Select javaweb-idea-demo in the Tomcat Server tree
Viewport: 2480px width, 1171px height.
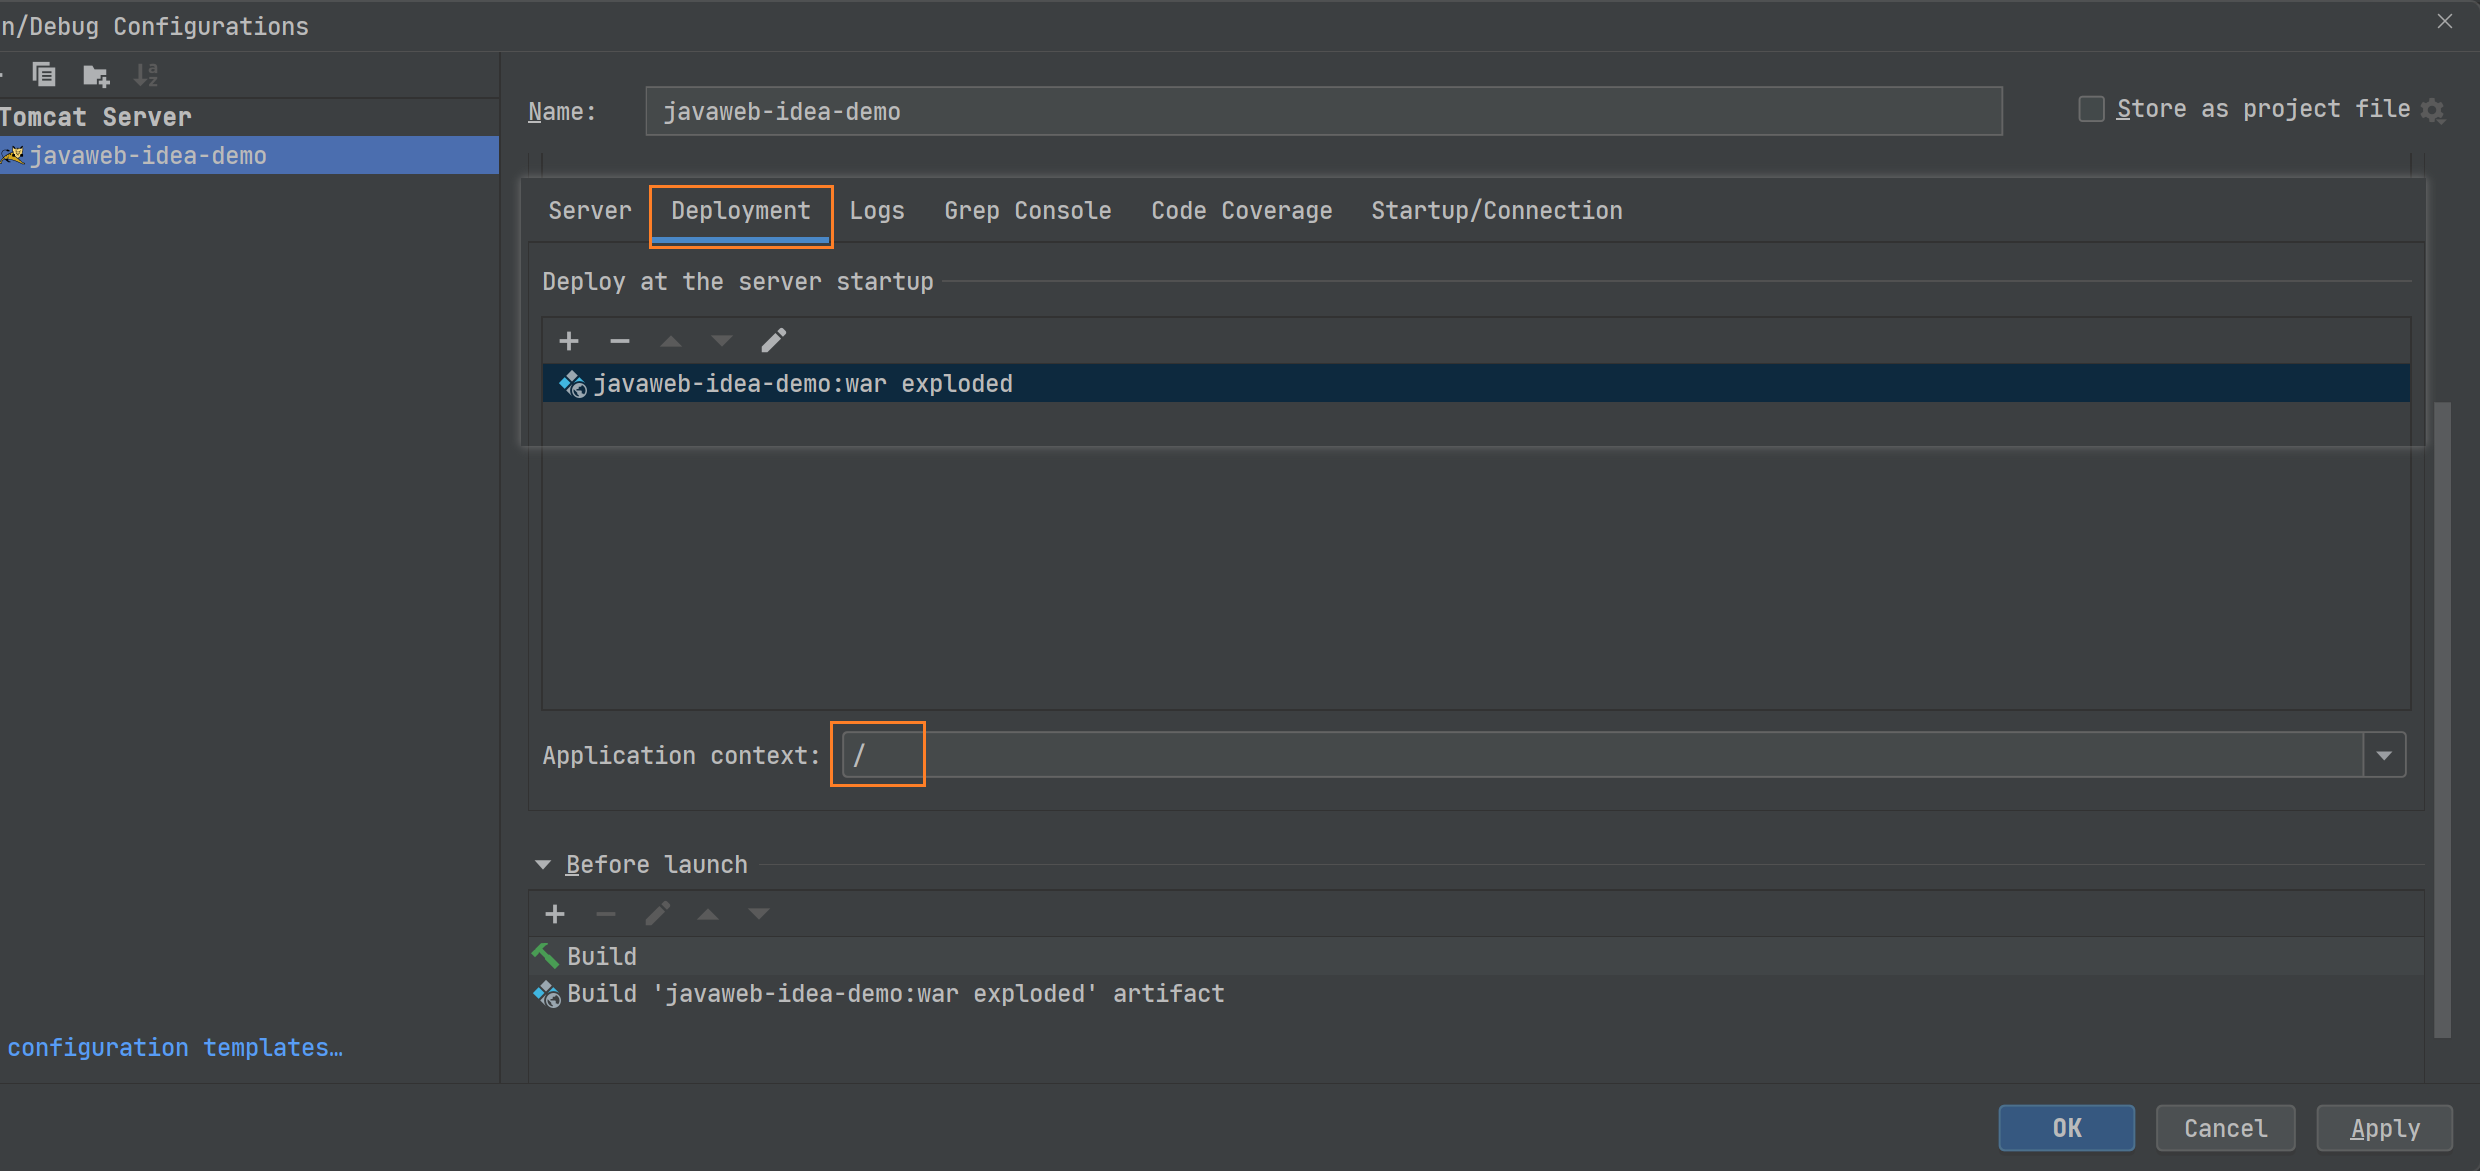(x=148, y=156)
